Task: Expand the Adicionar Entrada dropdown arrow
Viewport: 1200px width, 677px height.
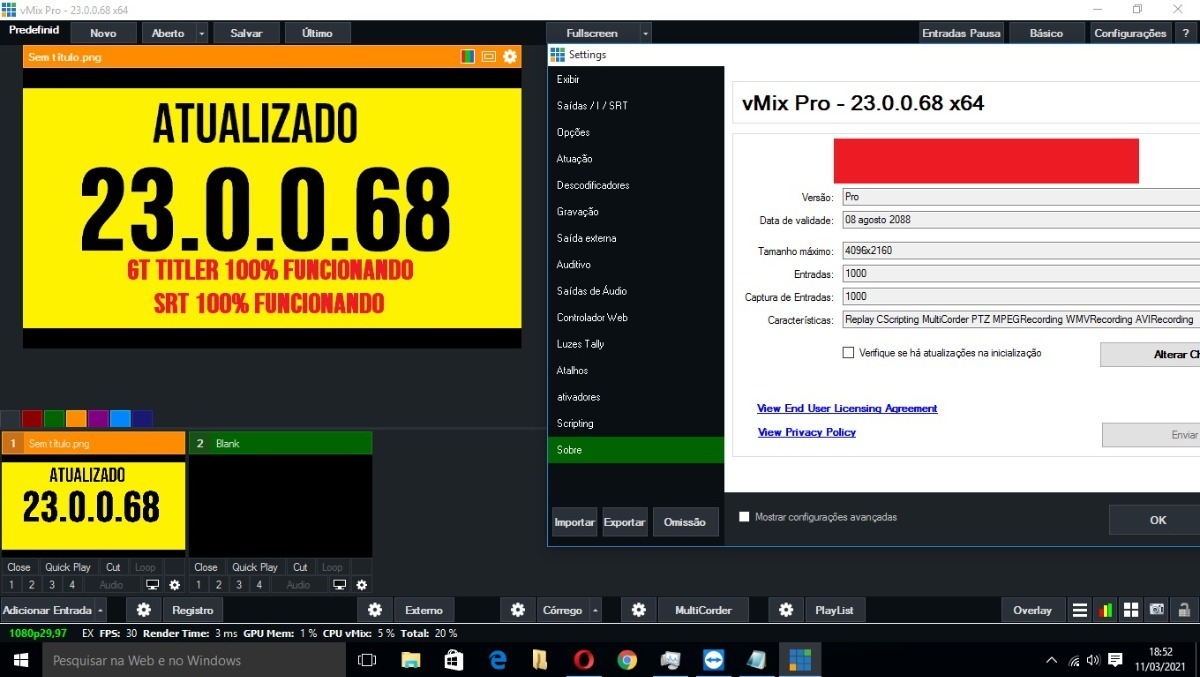Action: click(100, 610)
